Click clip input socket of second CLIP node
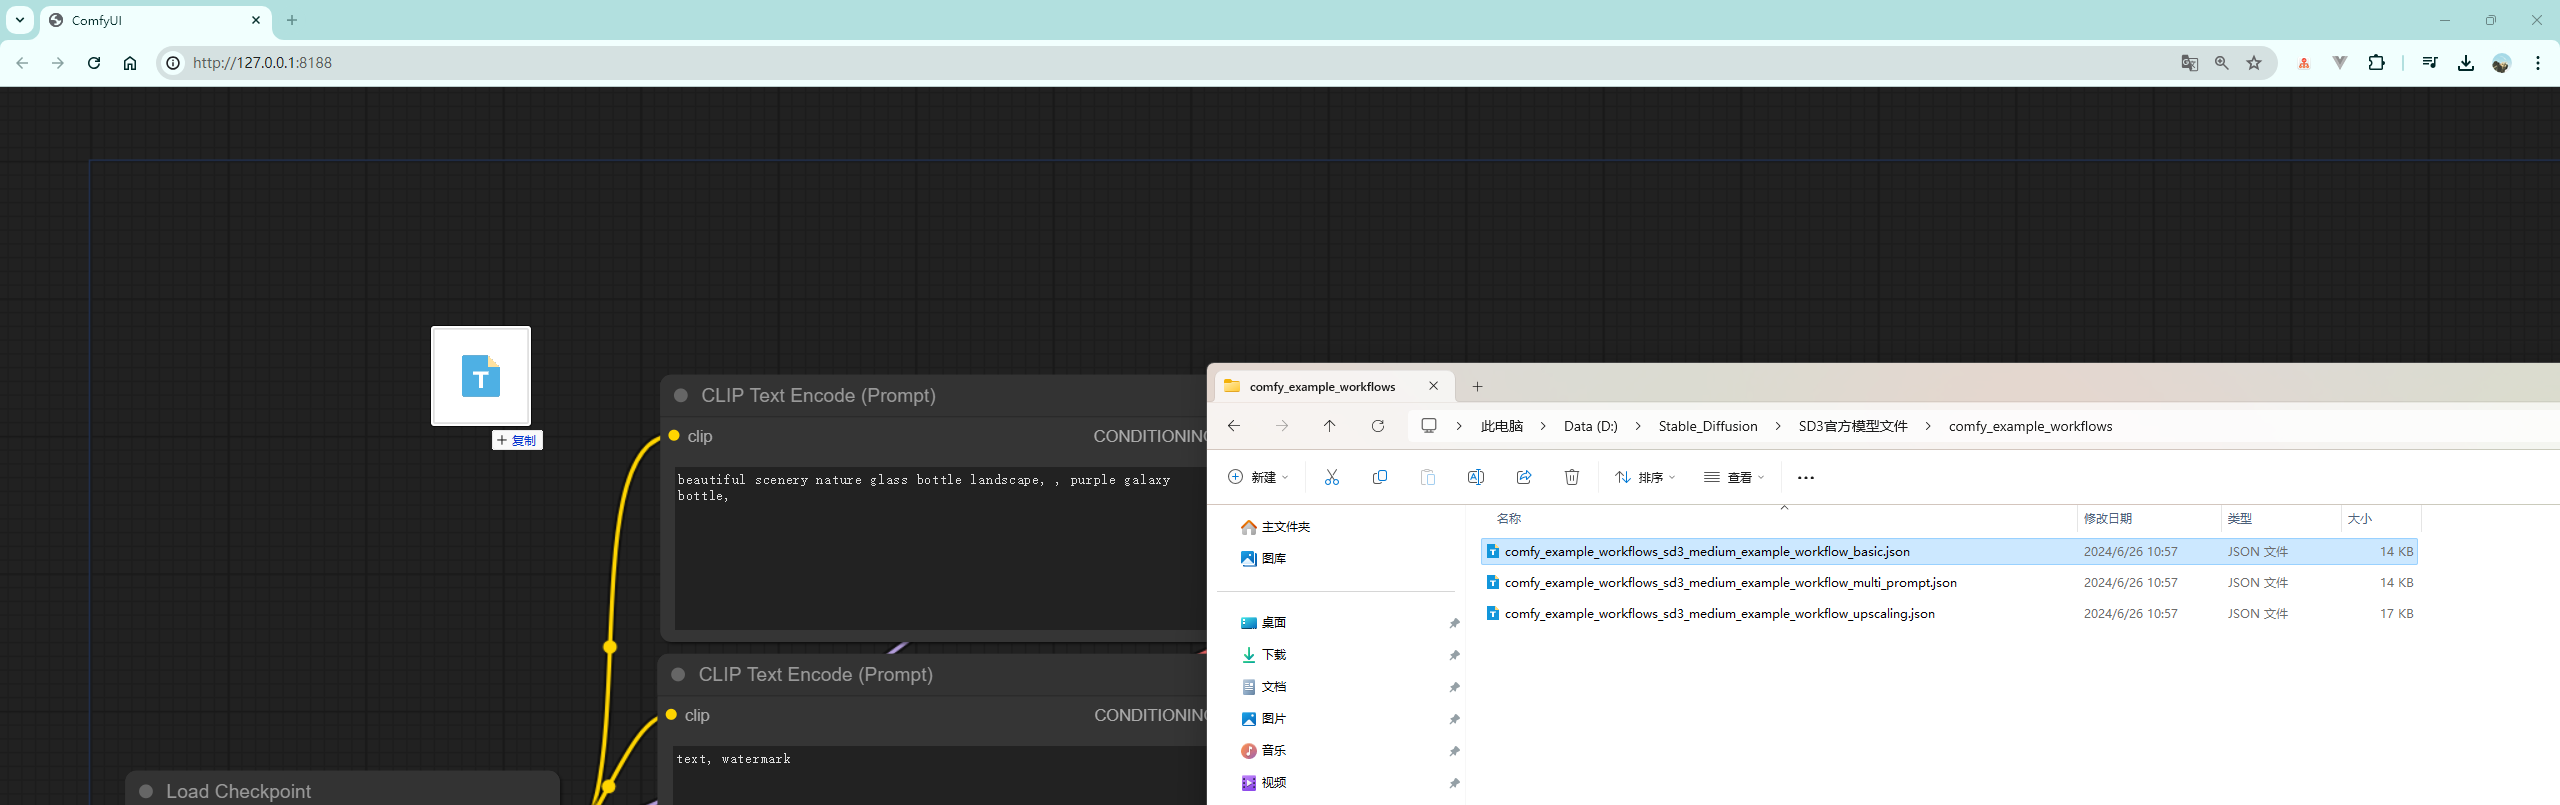 click(x=671, y=715)
